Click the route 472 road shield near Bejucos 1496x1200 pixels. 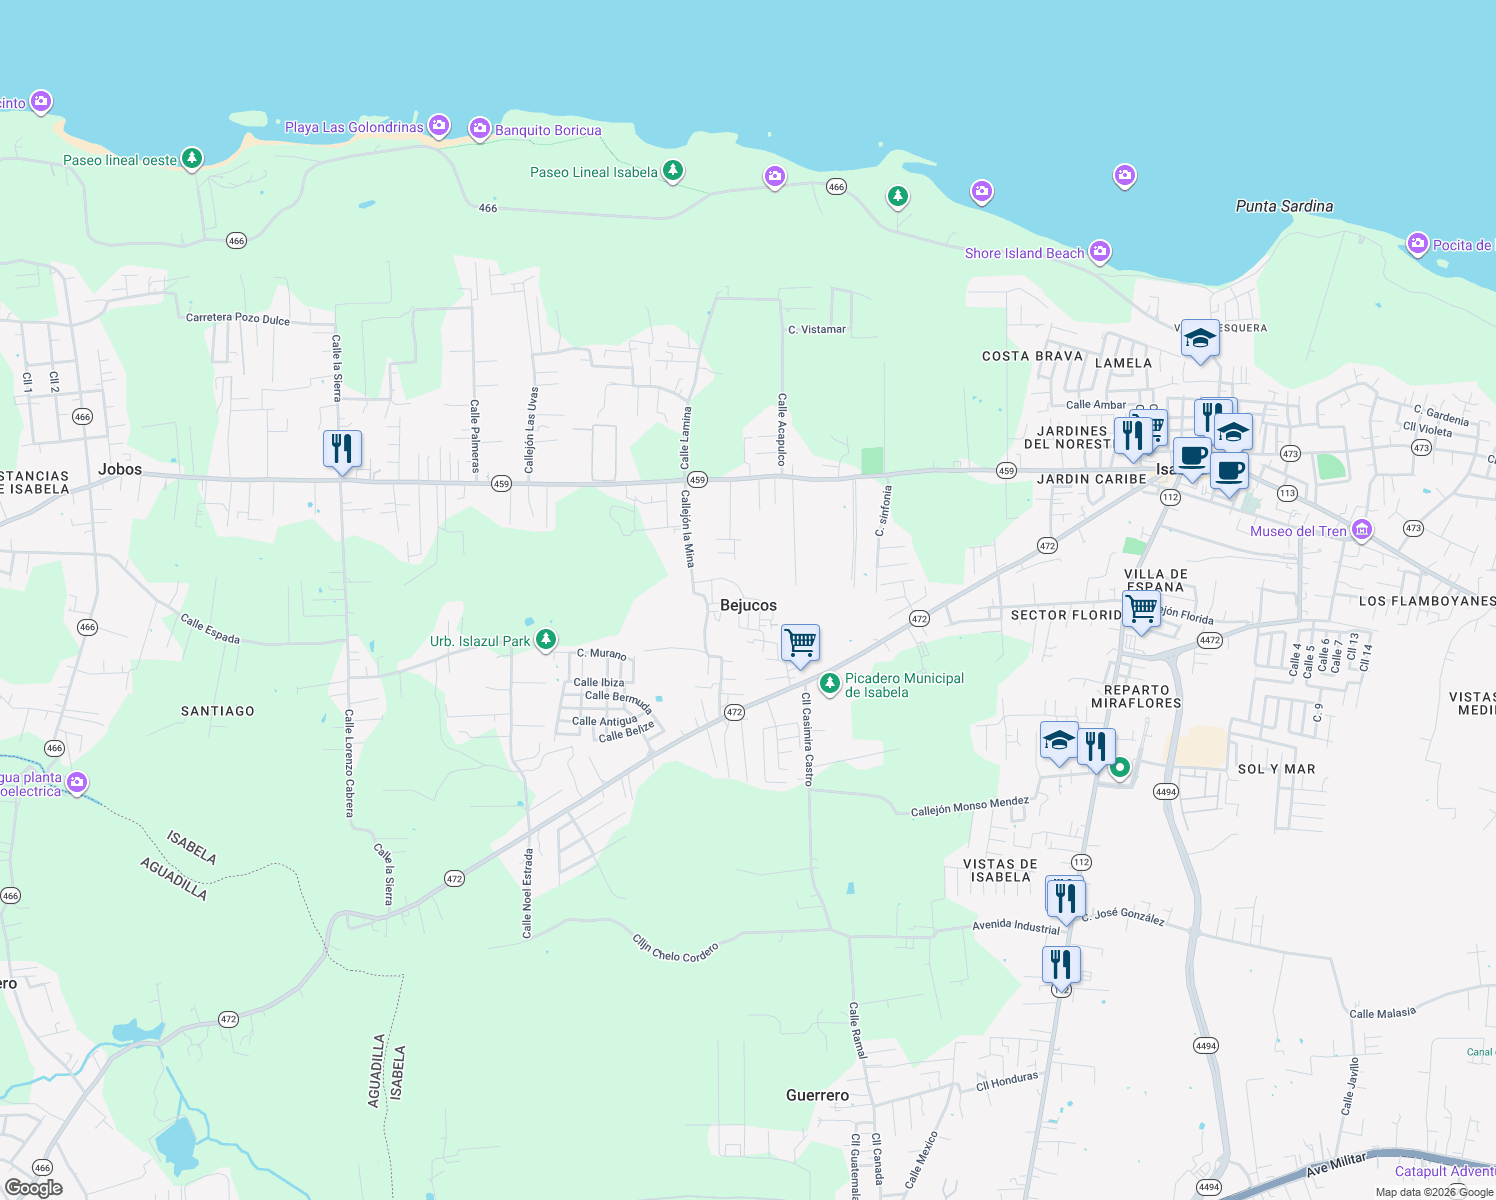click(735, 712)
